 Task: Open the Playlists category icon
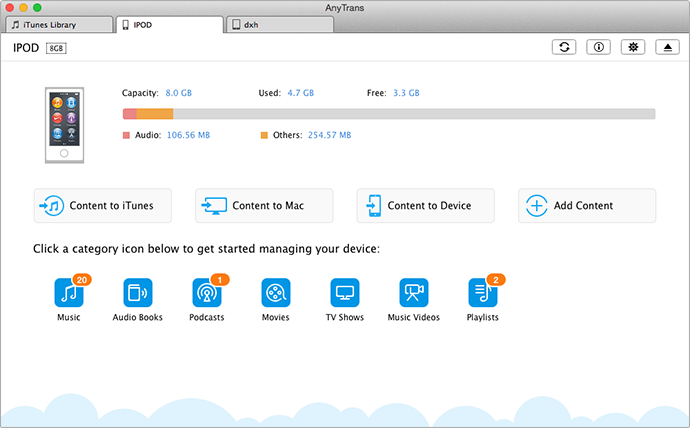[x=483, y=293]
